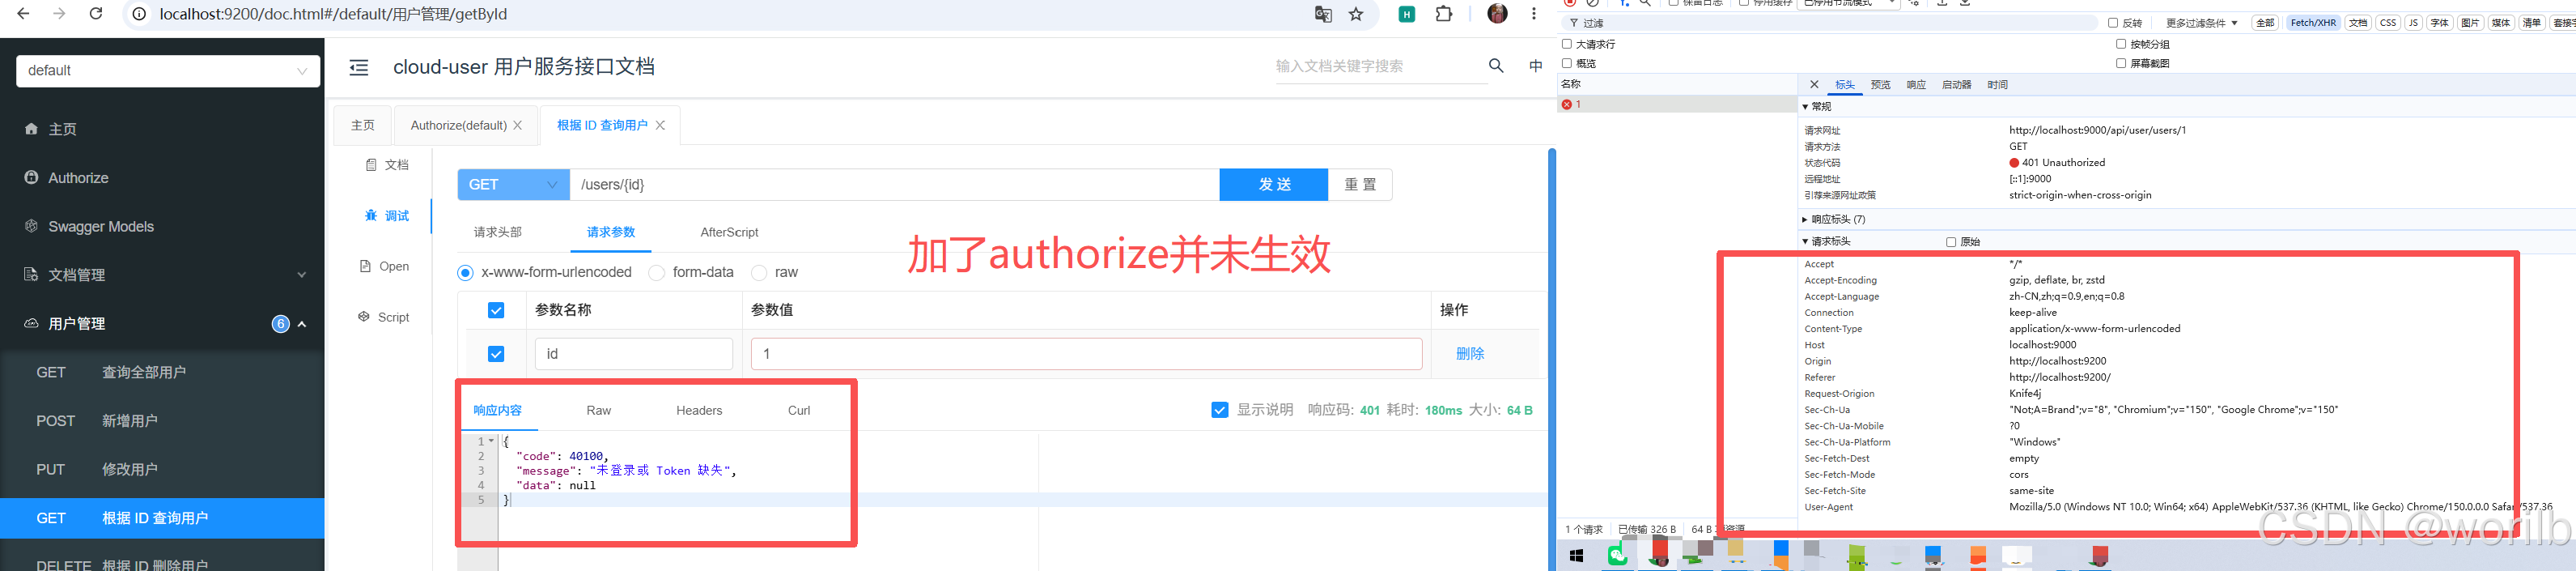Toggle 原始 checkbox for request headers
The height and width of the screenshot is (571, 2576).
[x=1951, y=242]
